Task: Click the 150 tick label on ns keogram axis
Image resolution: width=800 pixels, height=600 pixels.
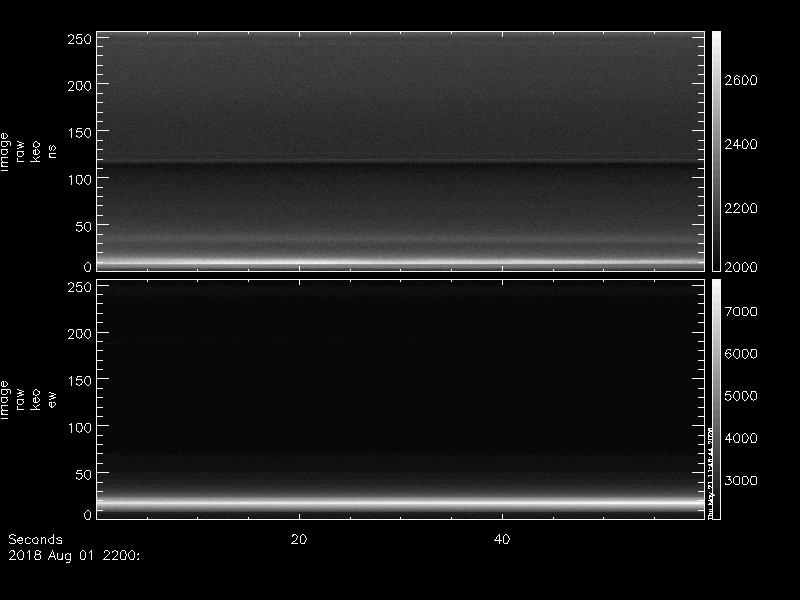Action: click(79, 133)
